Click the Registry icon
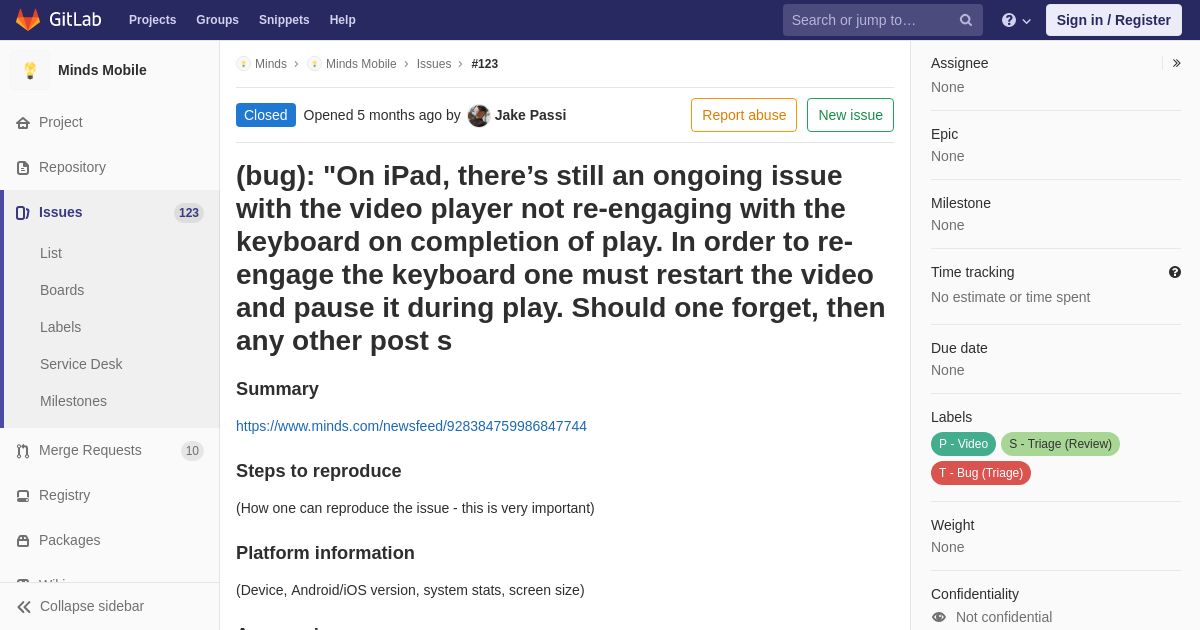 pyautogui.click(x=23, y=496)
